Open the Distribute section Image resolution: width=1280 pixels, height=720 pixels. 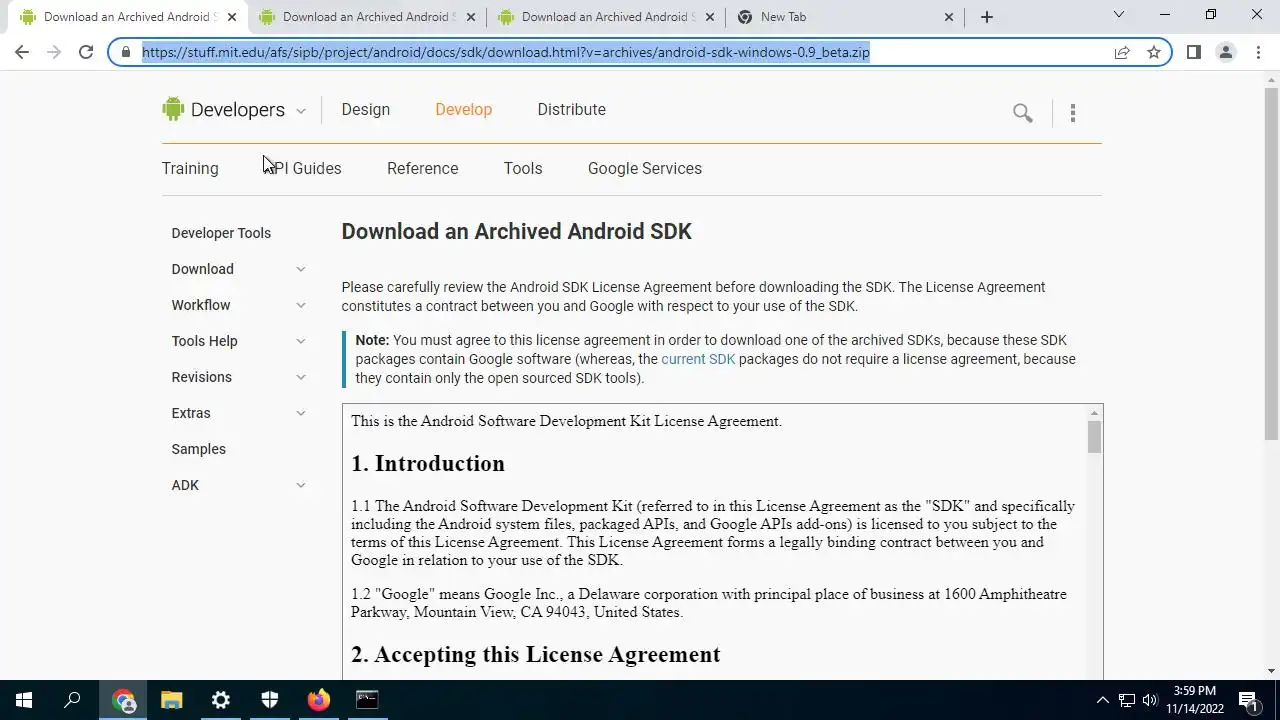coord(572,110)
